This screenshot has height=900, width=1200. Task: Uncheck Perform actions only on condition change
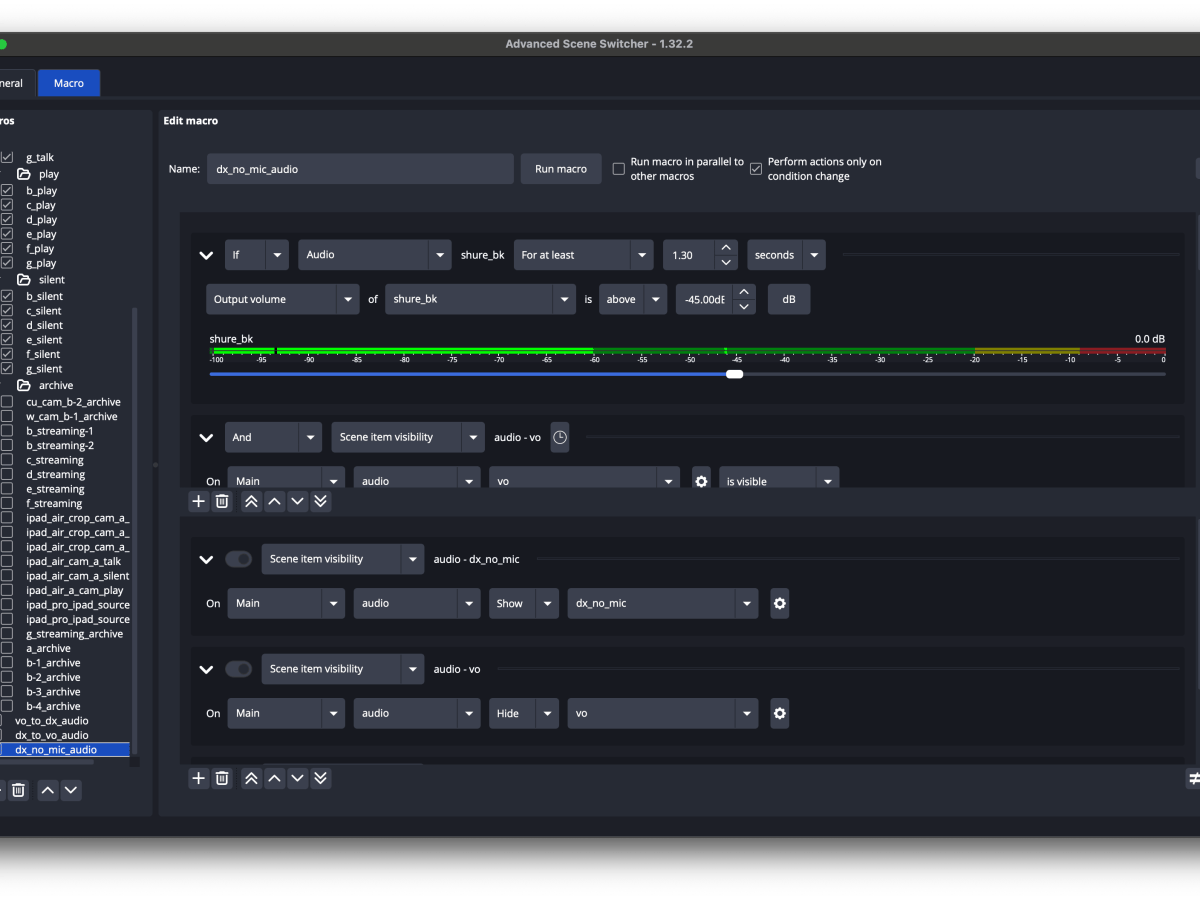click(x=756, y=168)
